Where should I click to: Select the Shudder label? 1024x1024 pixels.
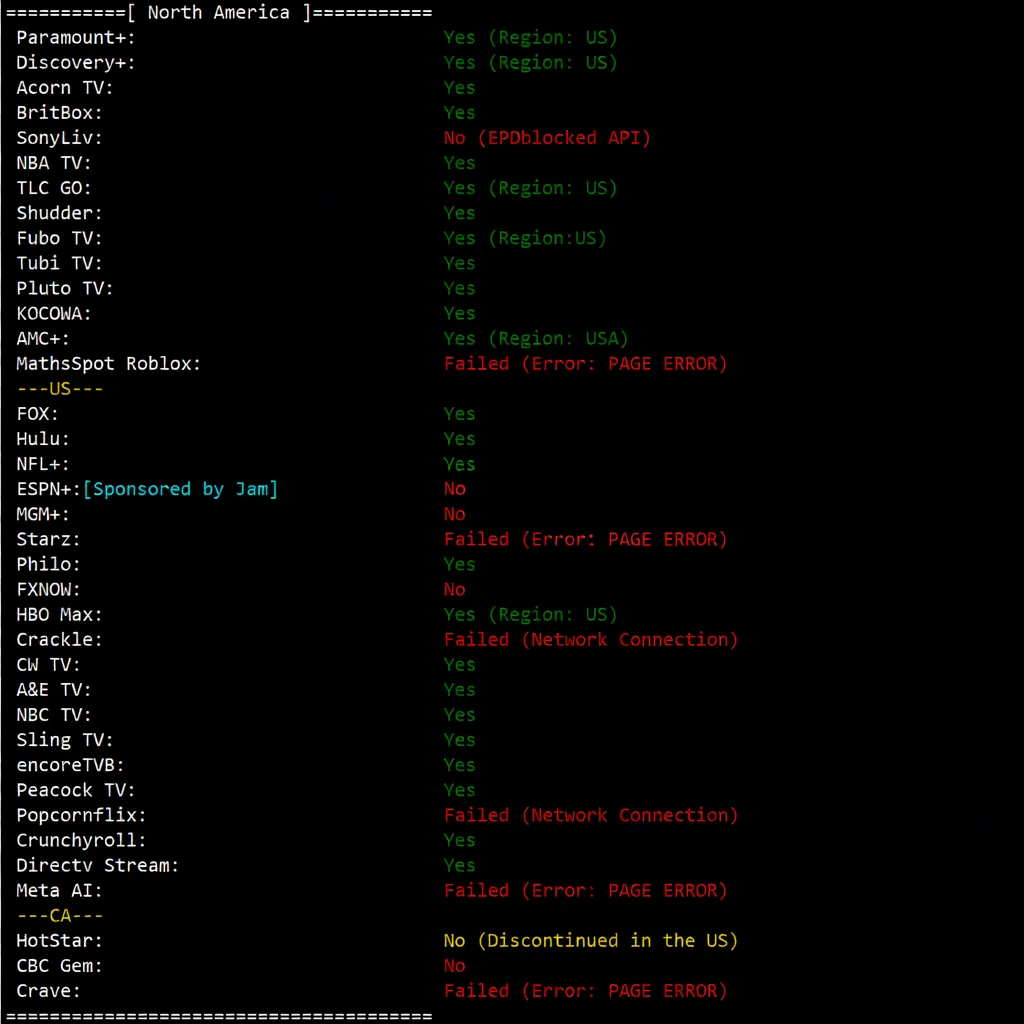tap(59, 213)
